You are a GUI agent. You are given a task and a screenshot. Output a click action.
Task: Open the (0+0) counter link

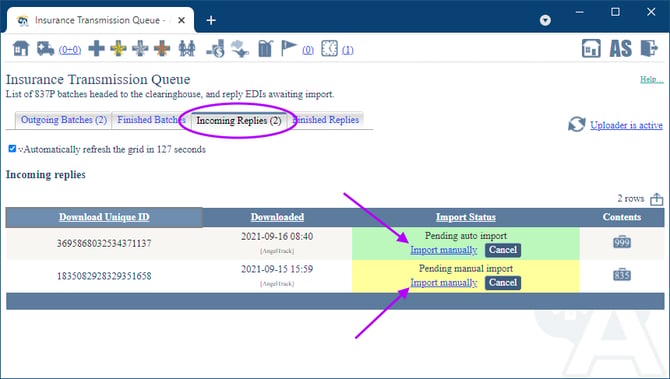(70, 50)
